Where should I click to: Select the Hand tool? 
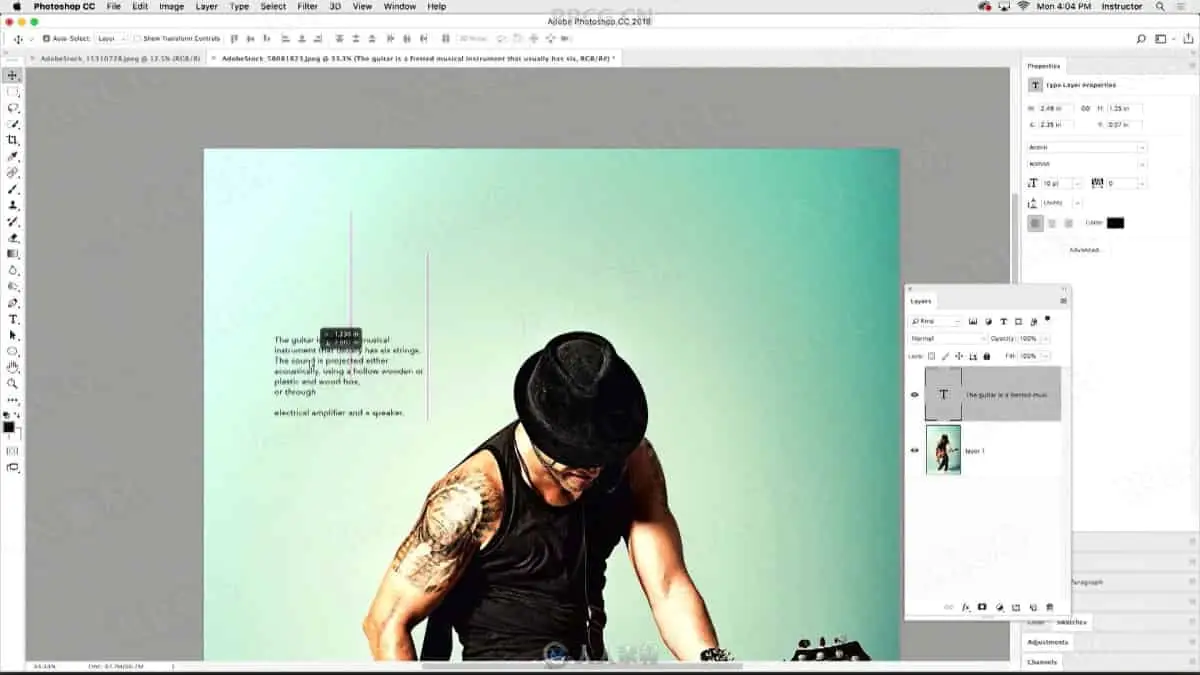[13, 367]
